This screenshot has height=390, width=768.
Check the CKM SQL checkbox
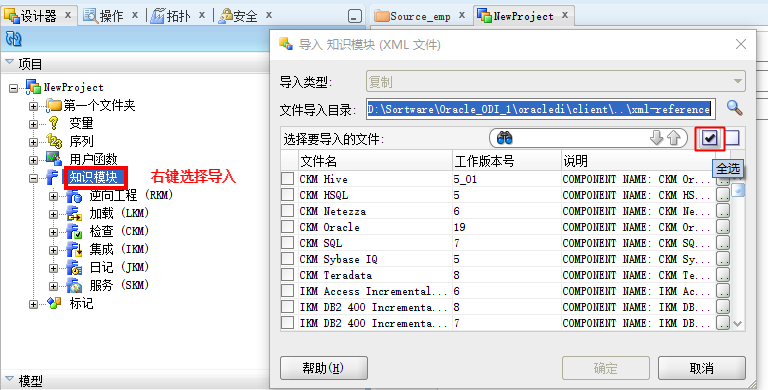point(288,243)
